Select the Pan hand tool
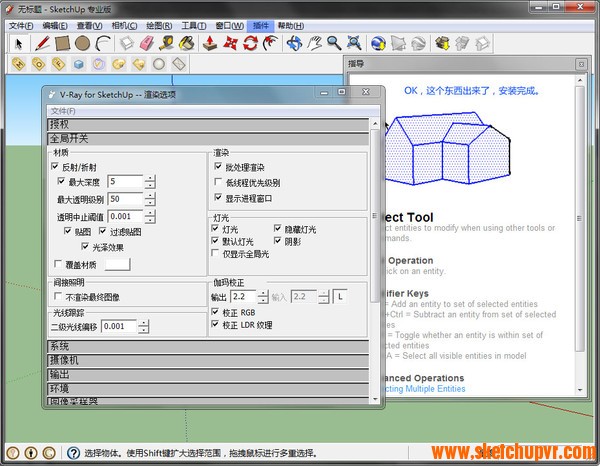This screenshot has height=466, width=600. [314, 43]
